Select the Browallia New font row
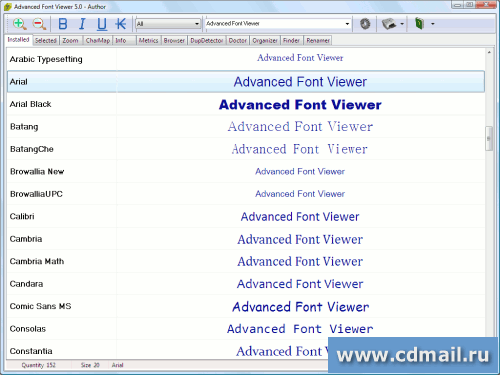Screen dimensions: 500x375 246,171
